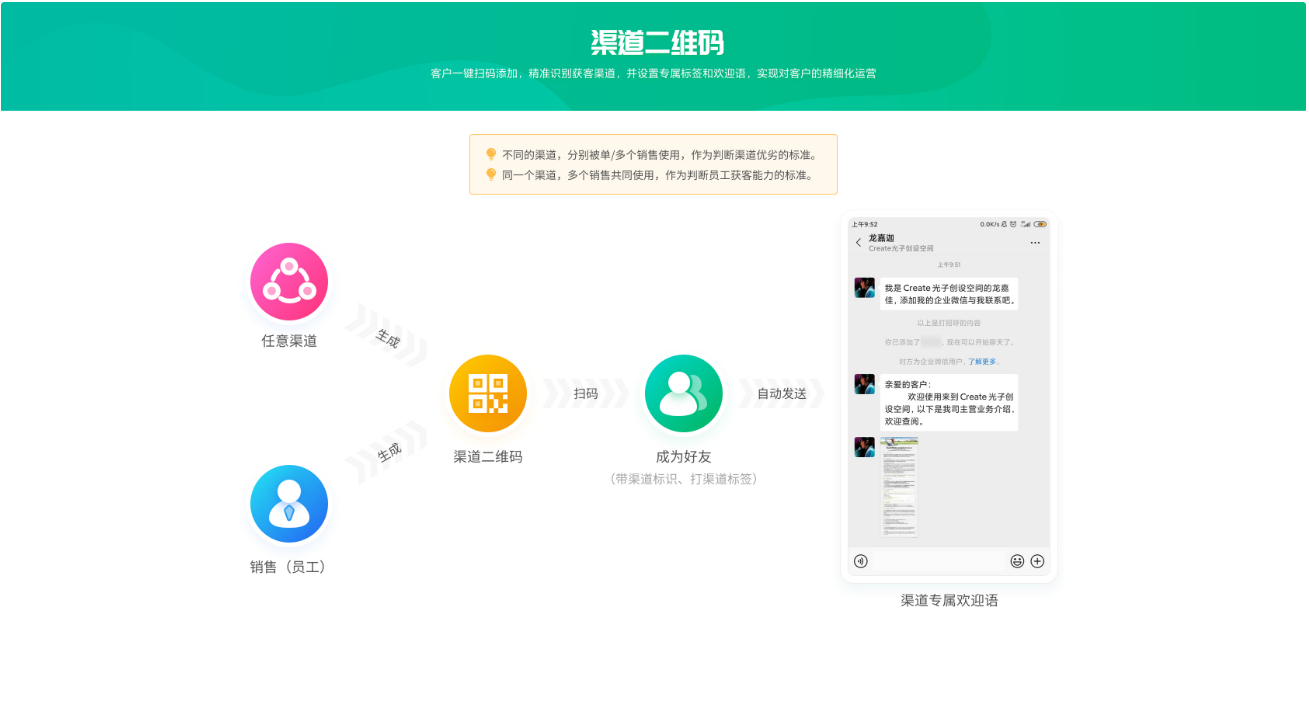Viewport: 1309px width, 703px height.
Task: Click the 亲爱的客户 welcome message bubble
Action: (949, 402)
